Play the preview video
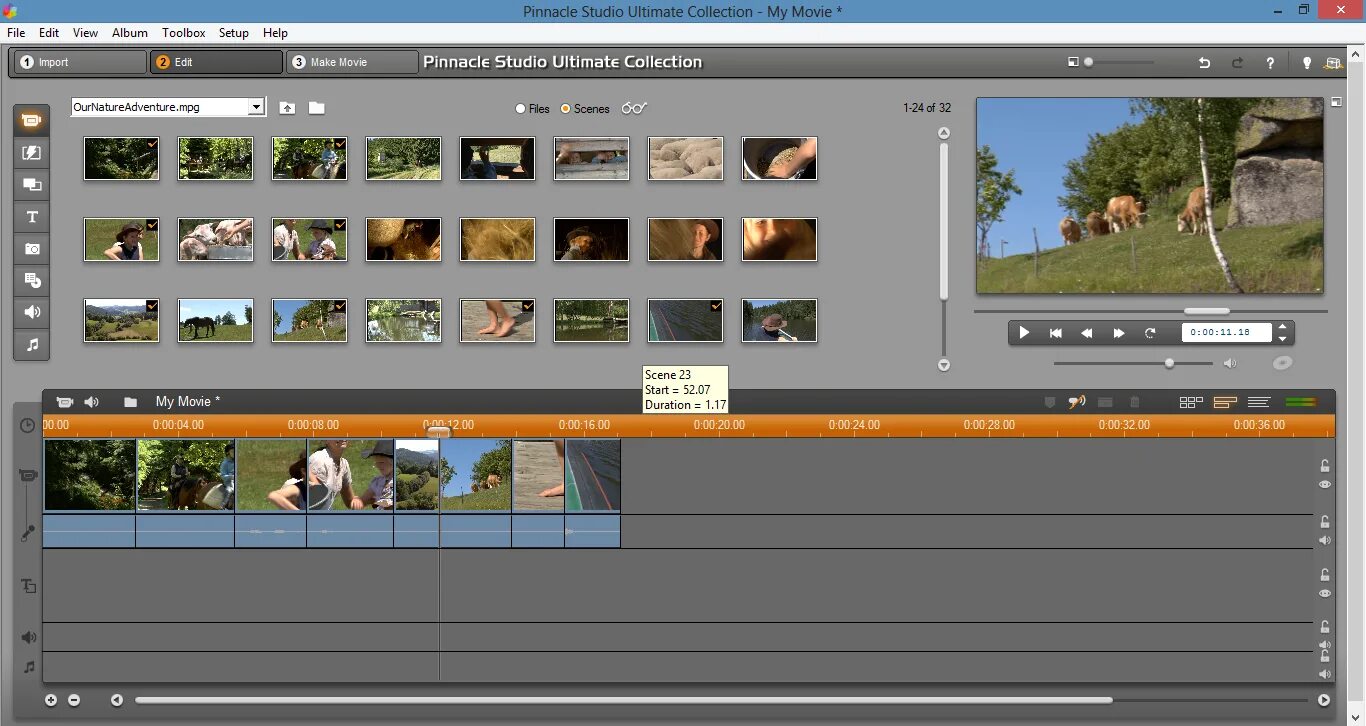The image size is (1366, 726). click(1023, 333)
